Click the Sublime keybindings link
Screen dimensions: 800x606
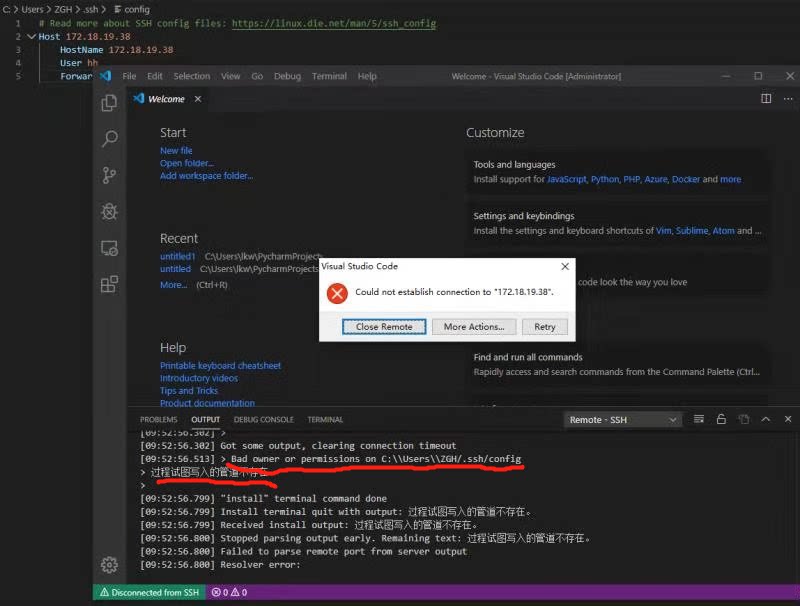pos(692,231)
